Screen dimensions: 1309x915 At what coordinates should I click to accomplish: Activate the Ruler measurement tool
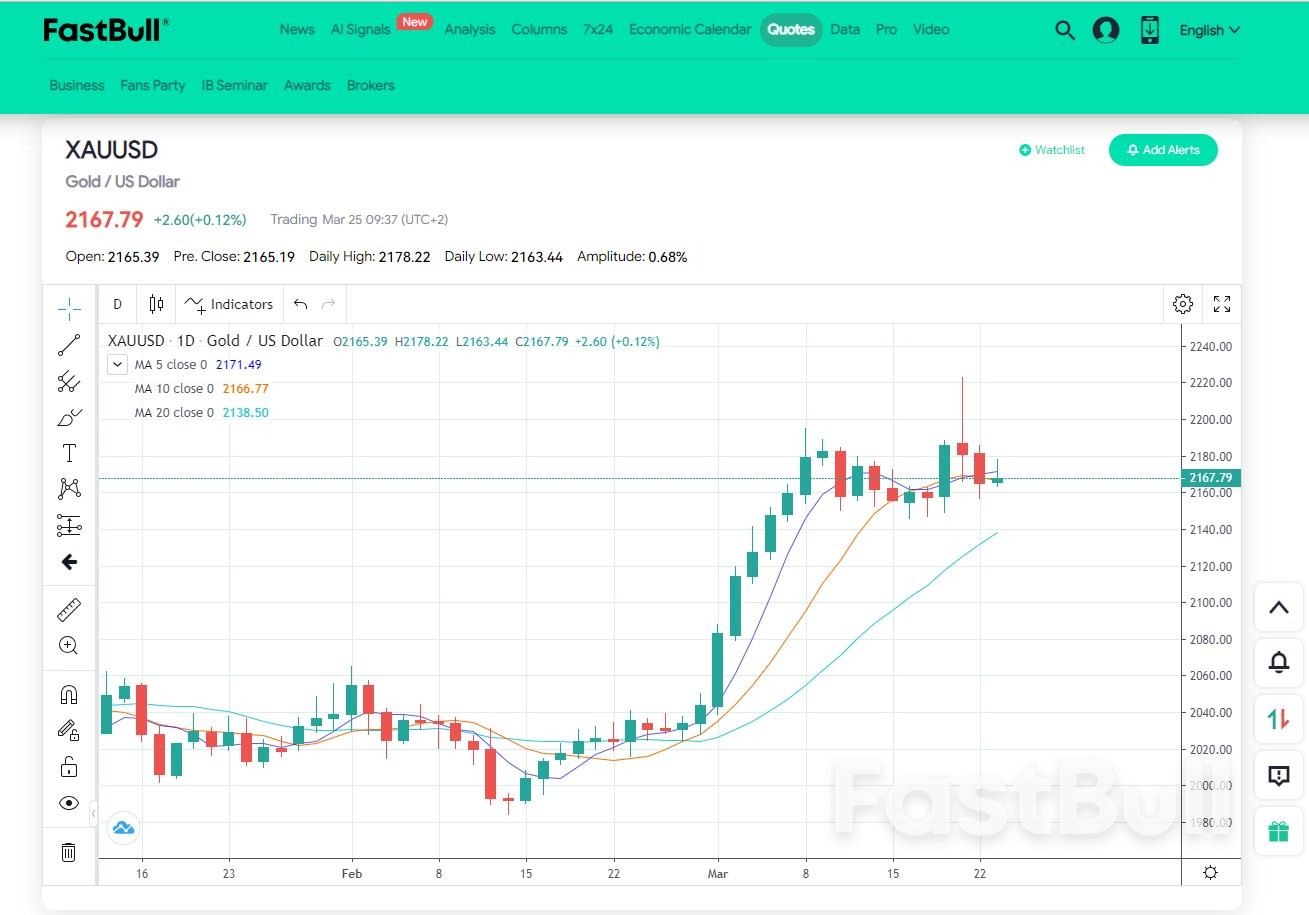(x=68, y=609)
